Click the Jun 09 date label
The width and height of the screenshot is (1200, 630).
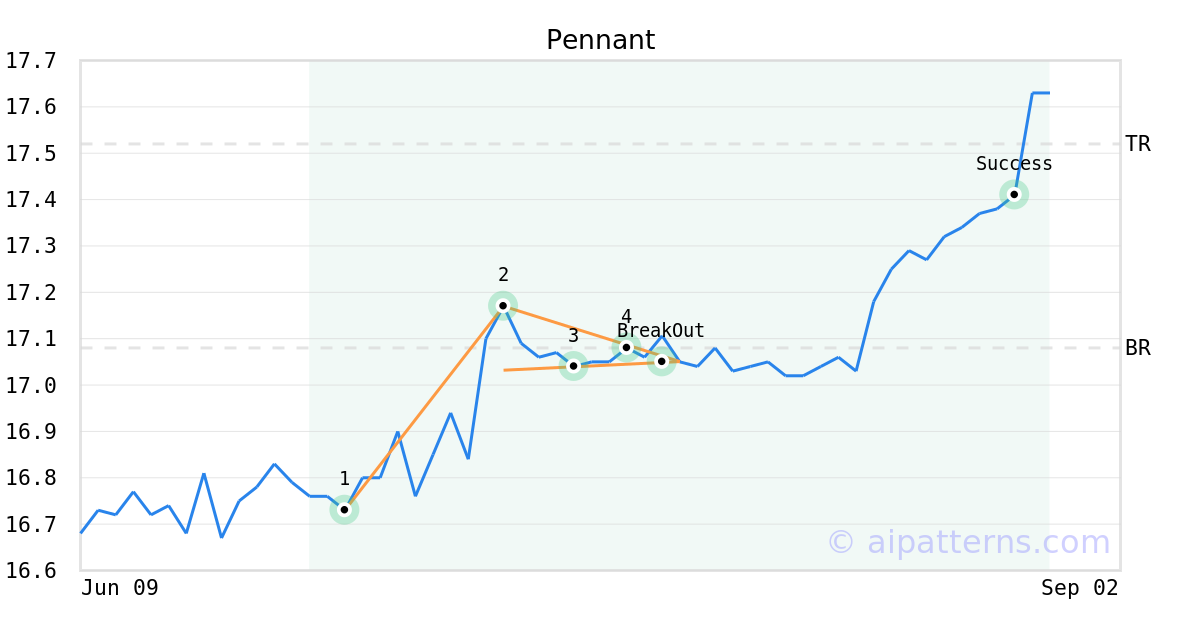coord(120,588)
